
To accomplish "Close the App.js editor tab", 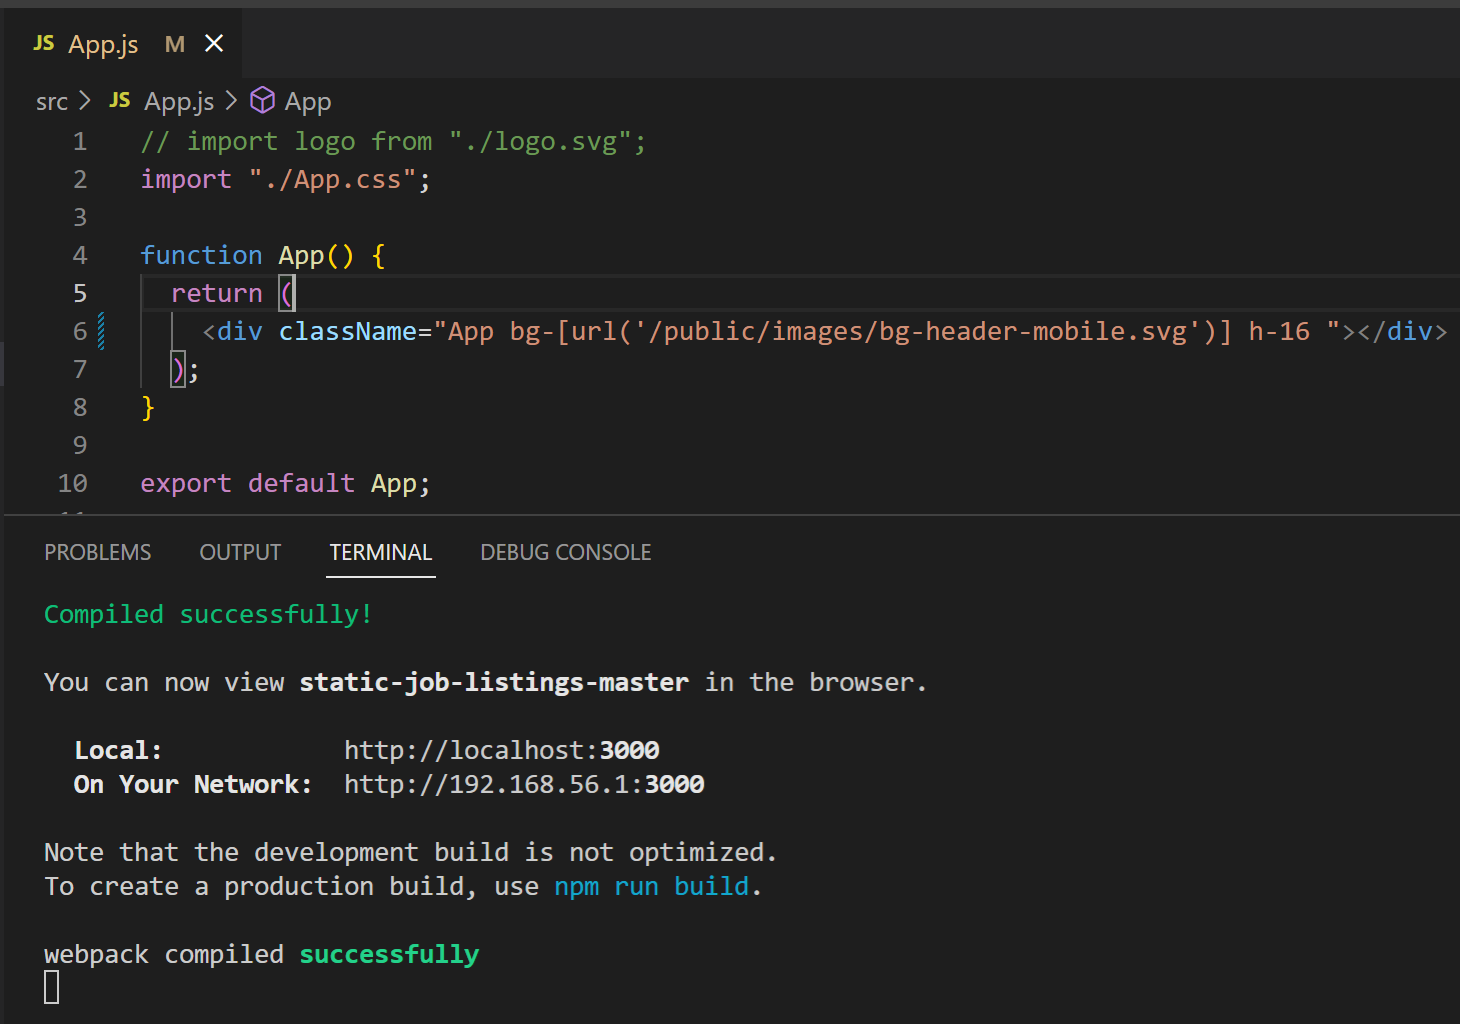I will click(x=214, y=43).
